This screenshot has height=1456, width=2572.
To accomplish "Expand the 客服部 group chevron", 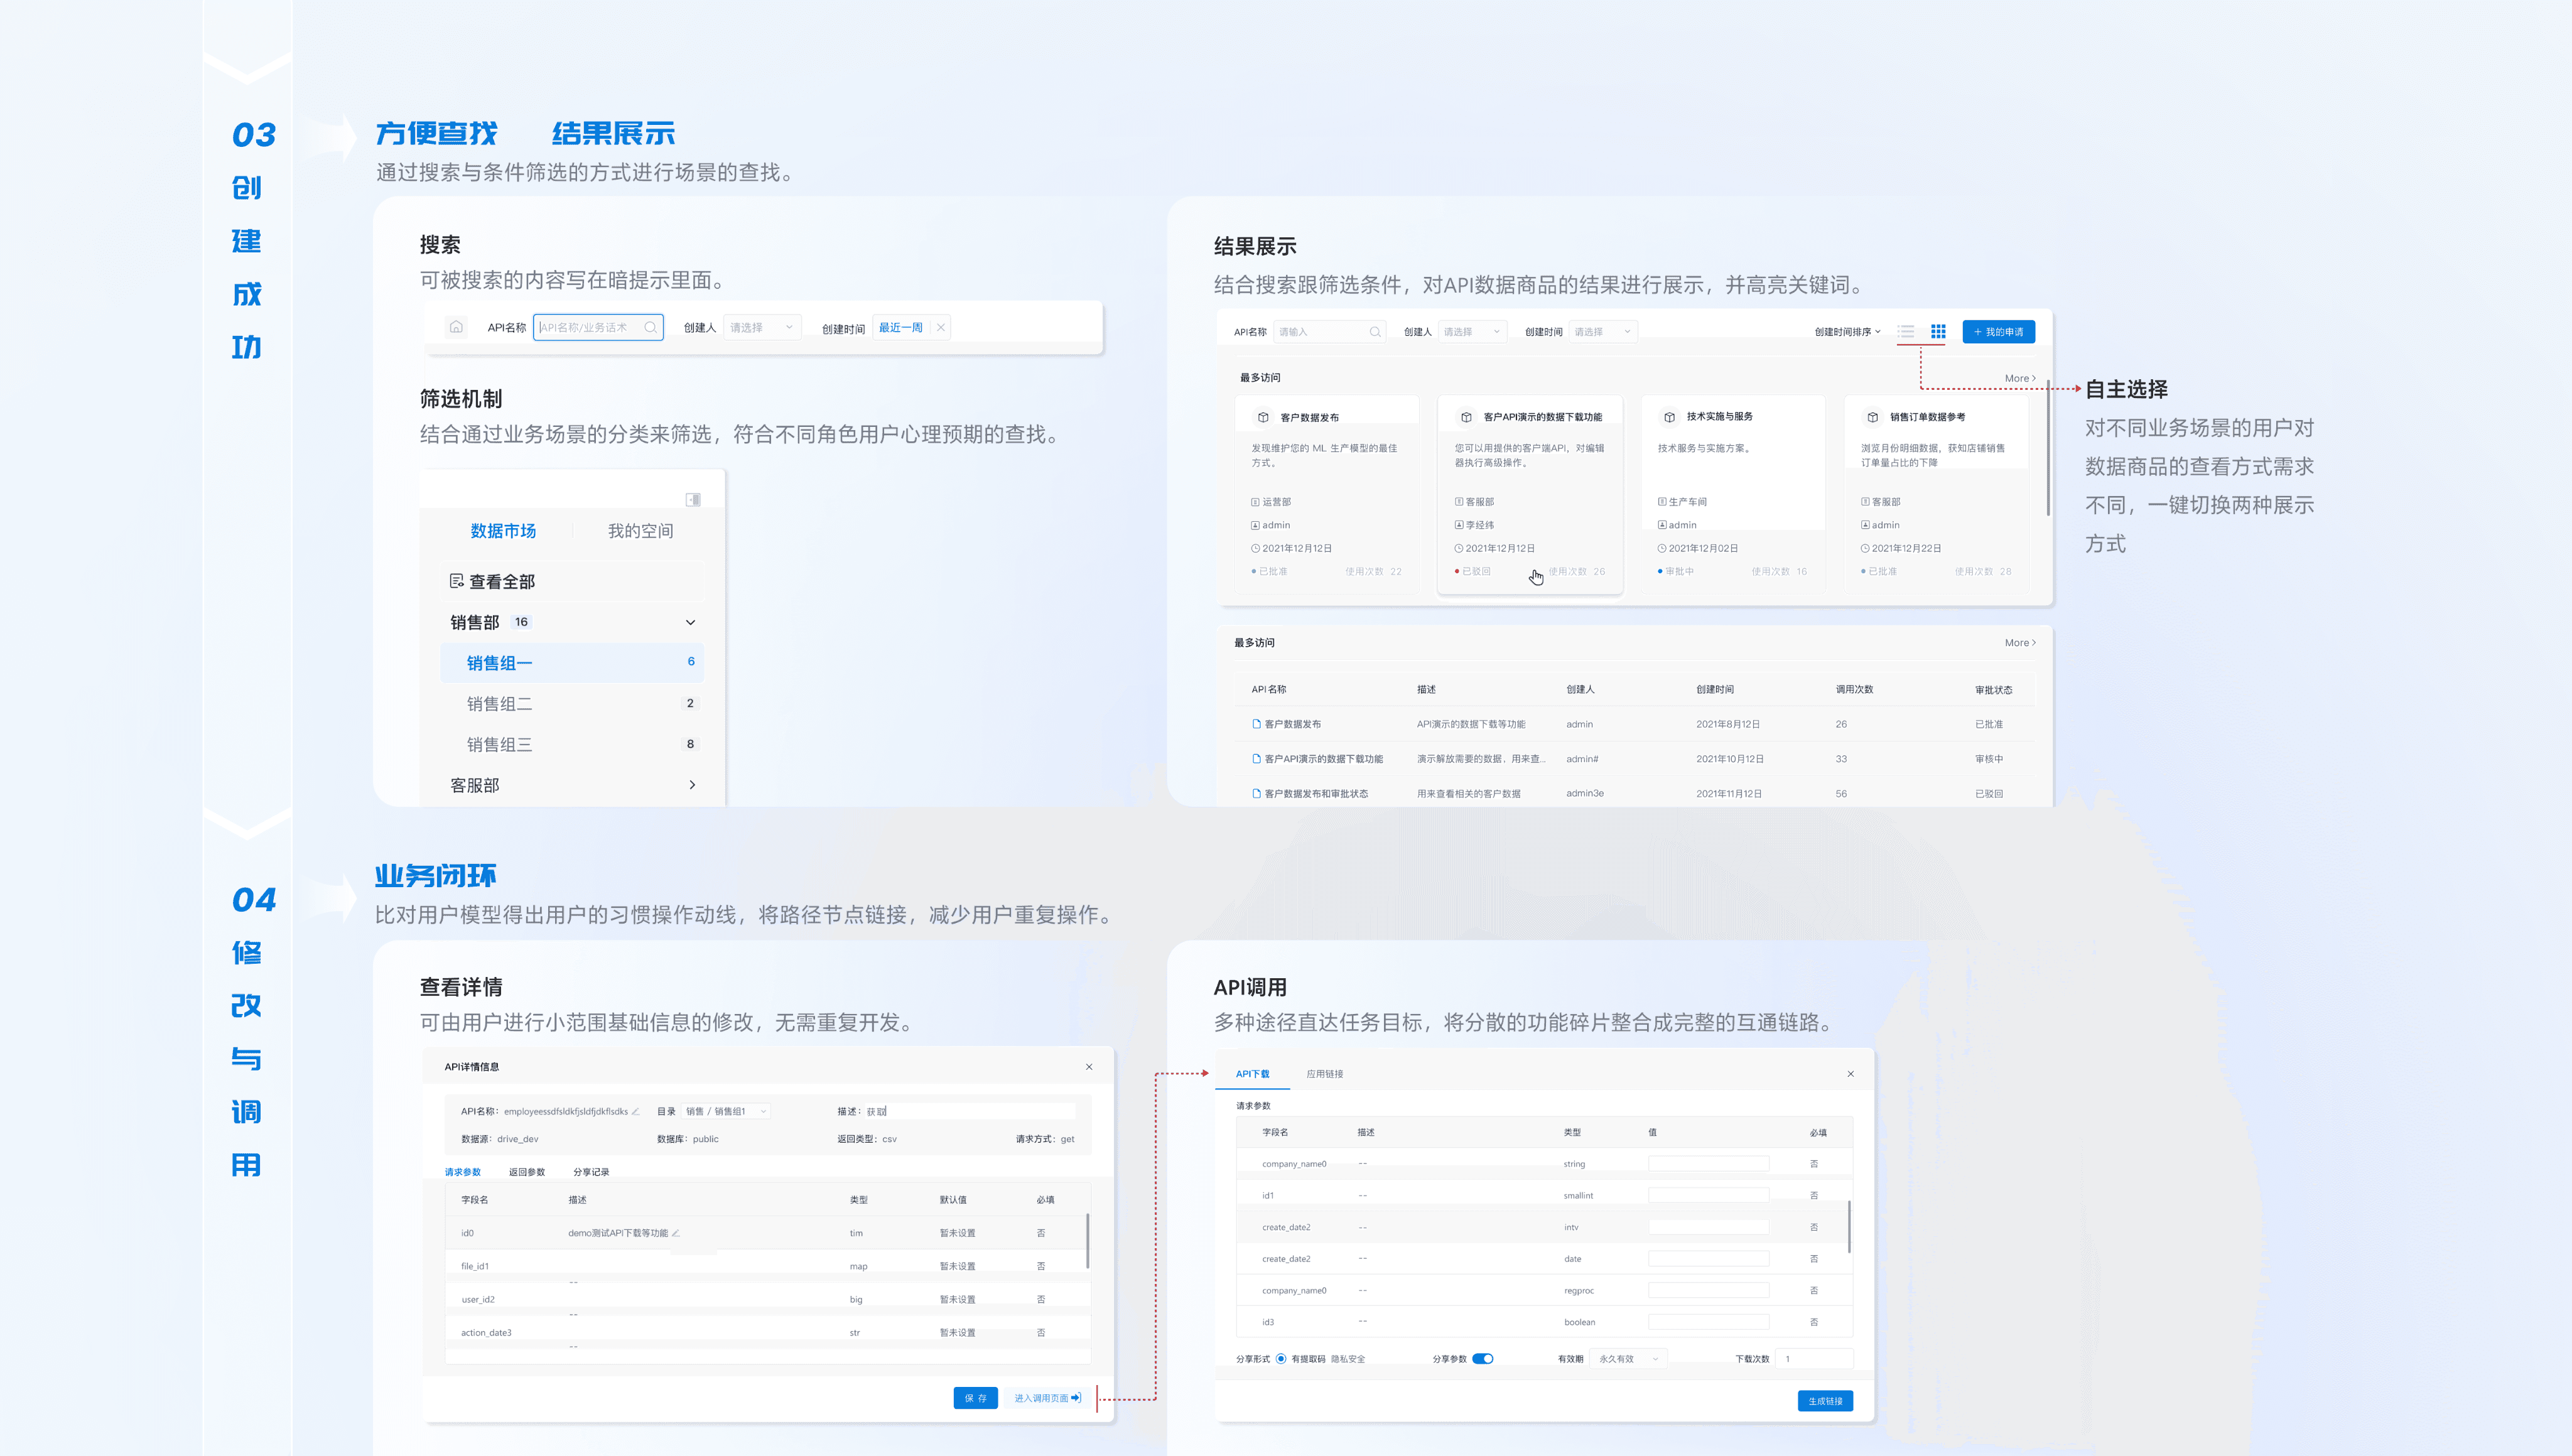I will pos(692,785).
